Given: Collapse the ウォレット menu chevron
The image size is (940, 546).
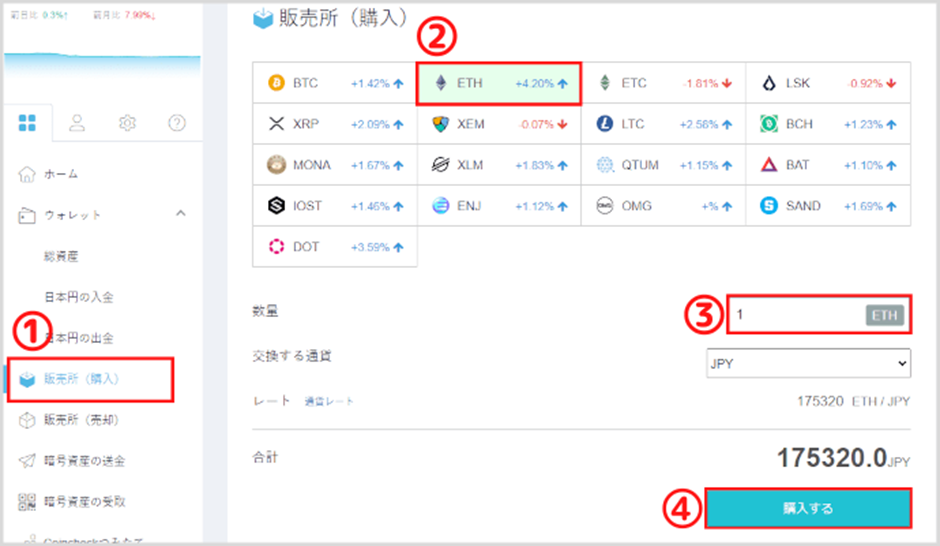Looking at the screenshot, I should click(x=181, y=213).
